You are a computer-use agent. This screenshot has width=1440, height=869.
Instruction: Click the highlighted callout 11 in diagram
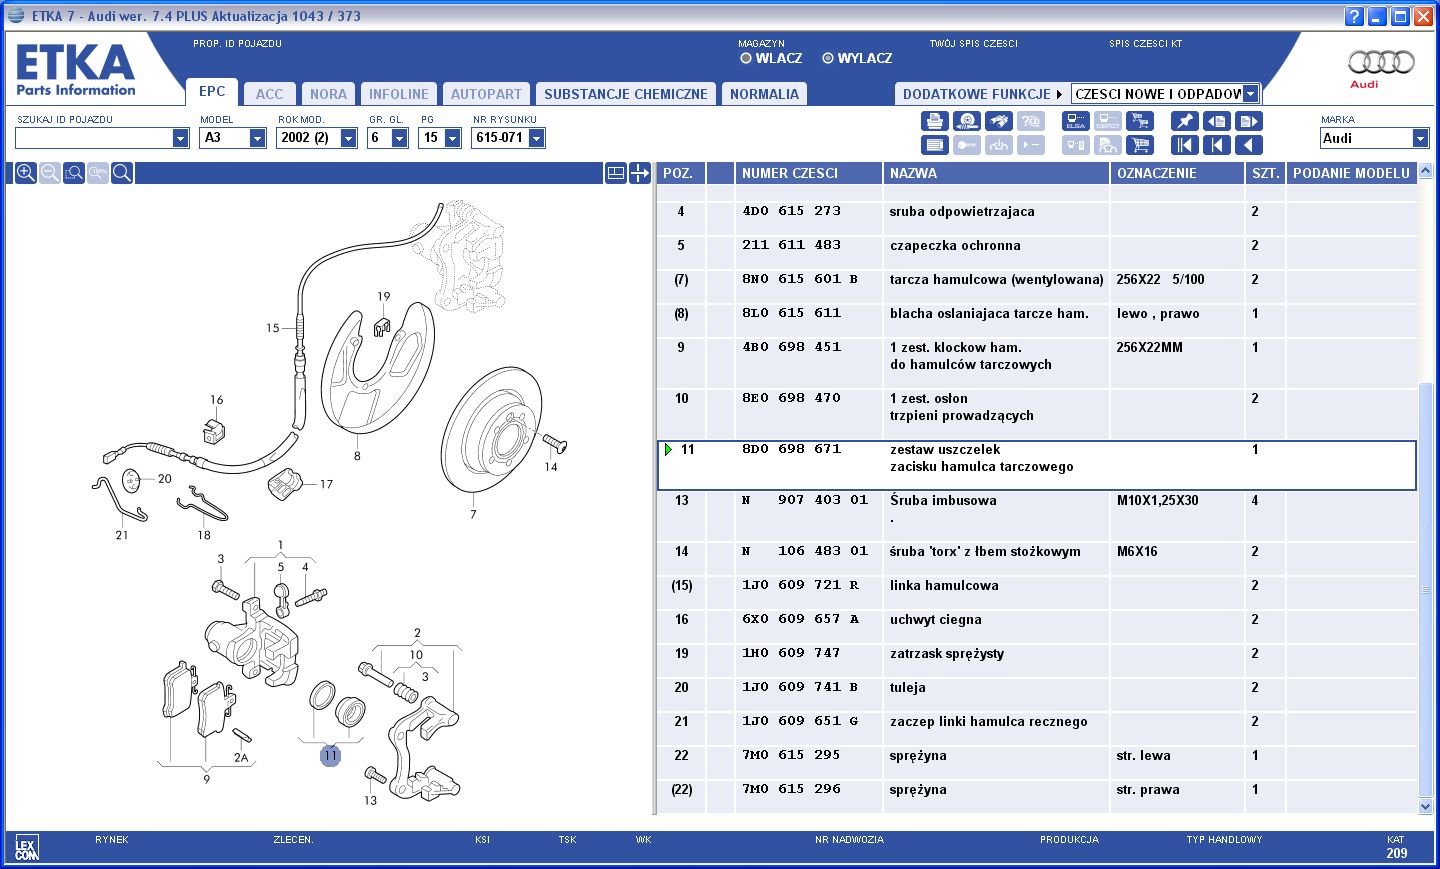(x=330, y=756)
